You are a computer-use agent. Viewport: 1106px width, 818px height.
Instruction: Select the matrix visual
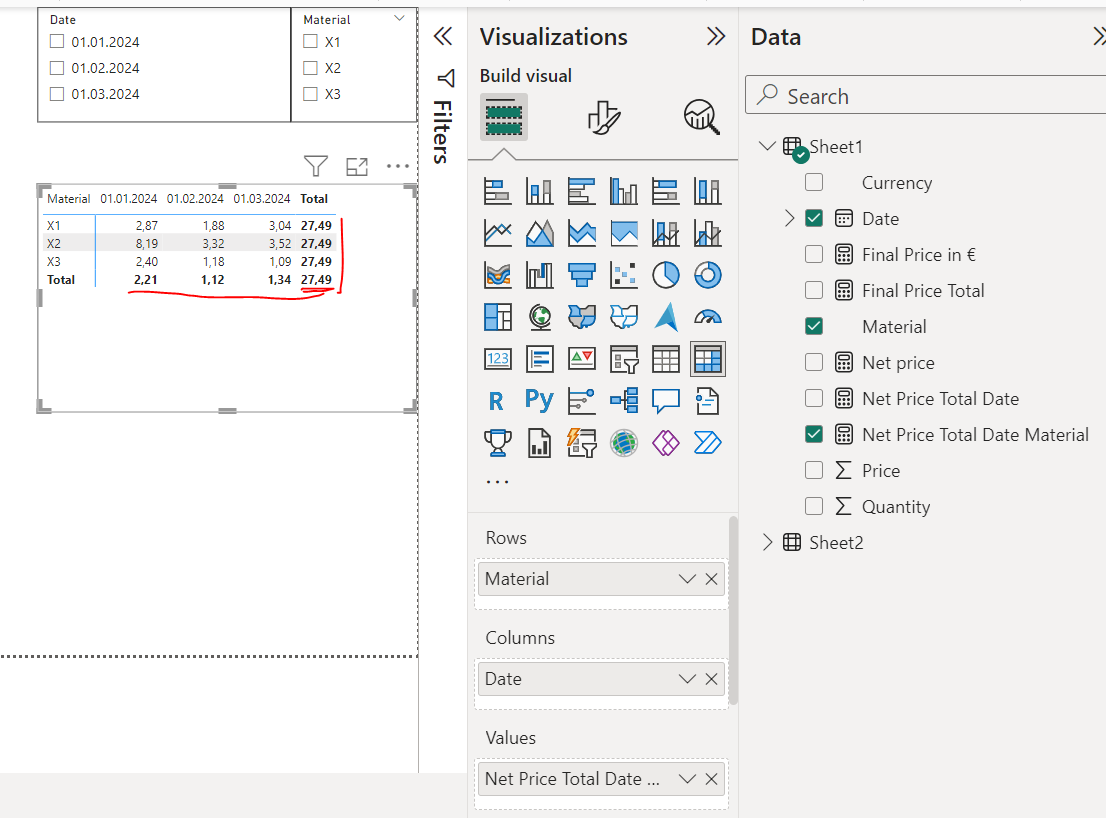707,359
